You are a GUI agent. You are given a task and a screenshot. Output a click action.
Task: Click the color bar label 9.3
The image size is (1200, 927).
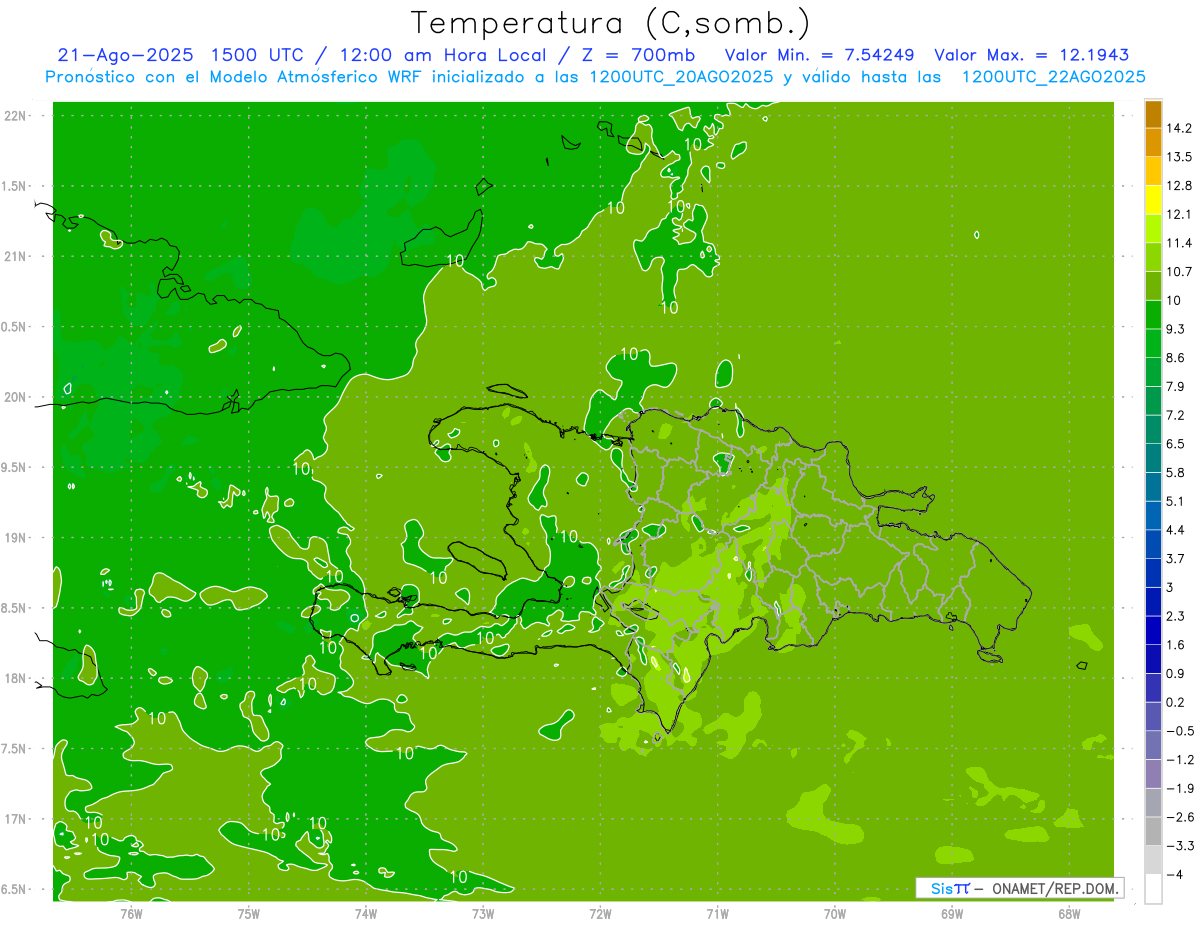(1175, 329)
